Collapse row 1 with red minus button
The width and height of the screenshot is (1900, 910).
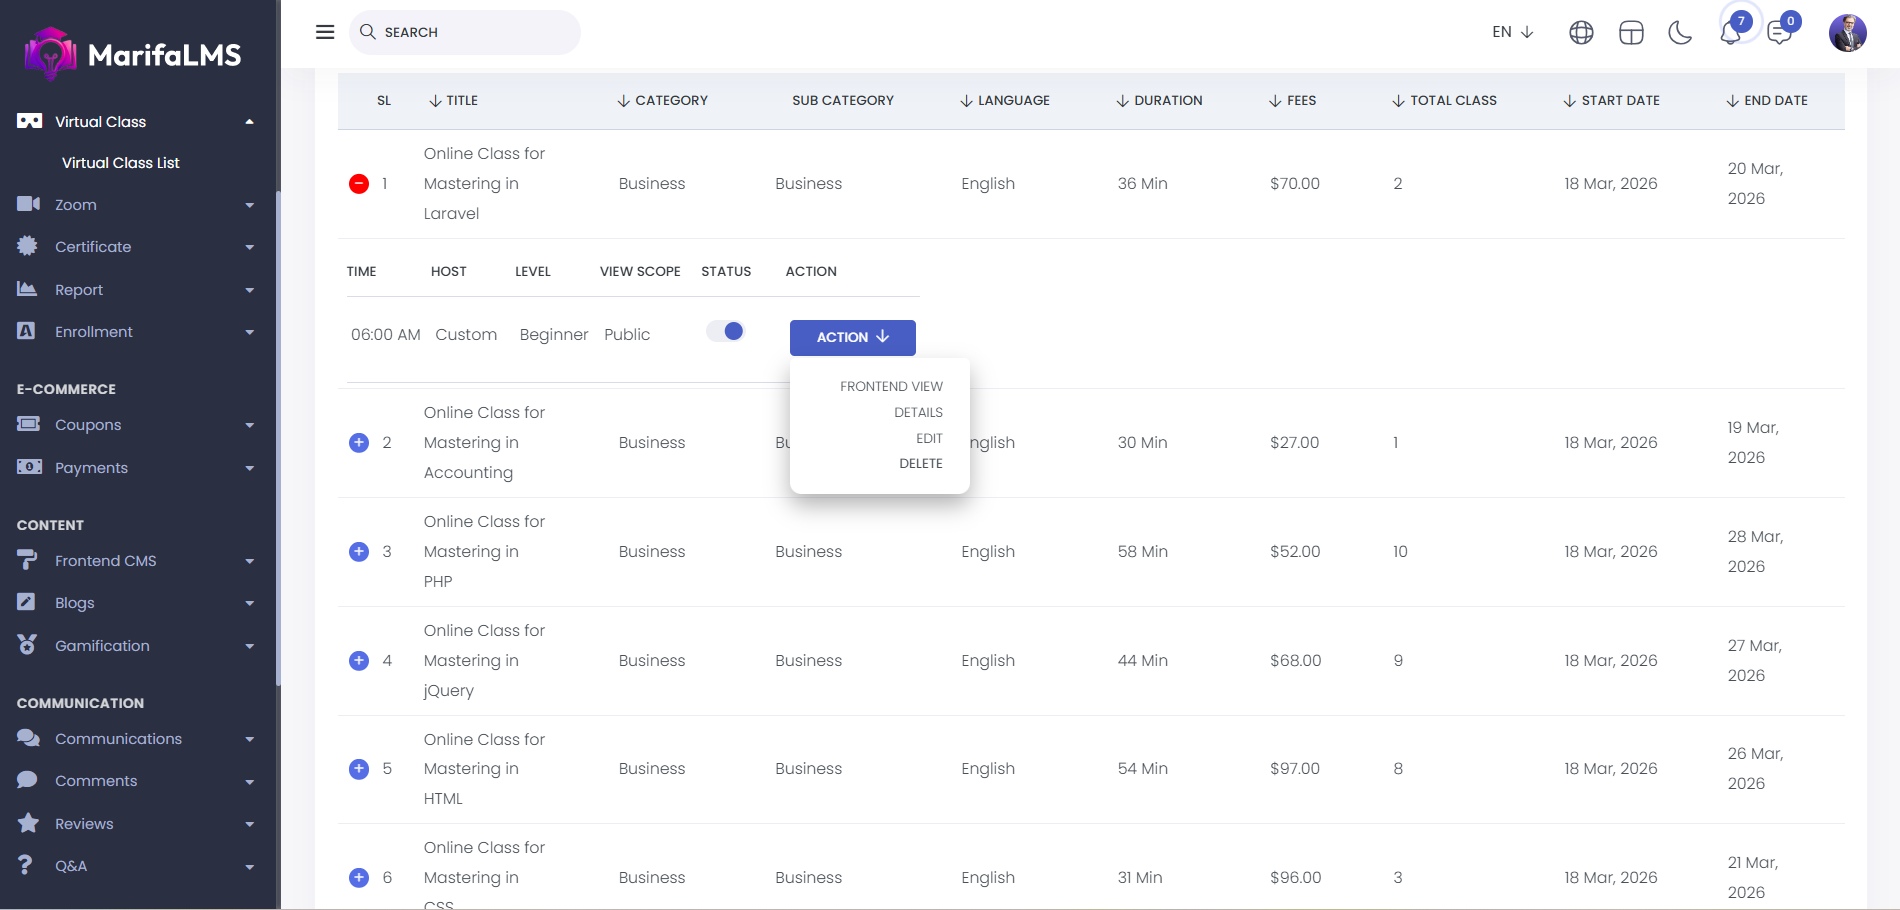click(x=359, y=184)
